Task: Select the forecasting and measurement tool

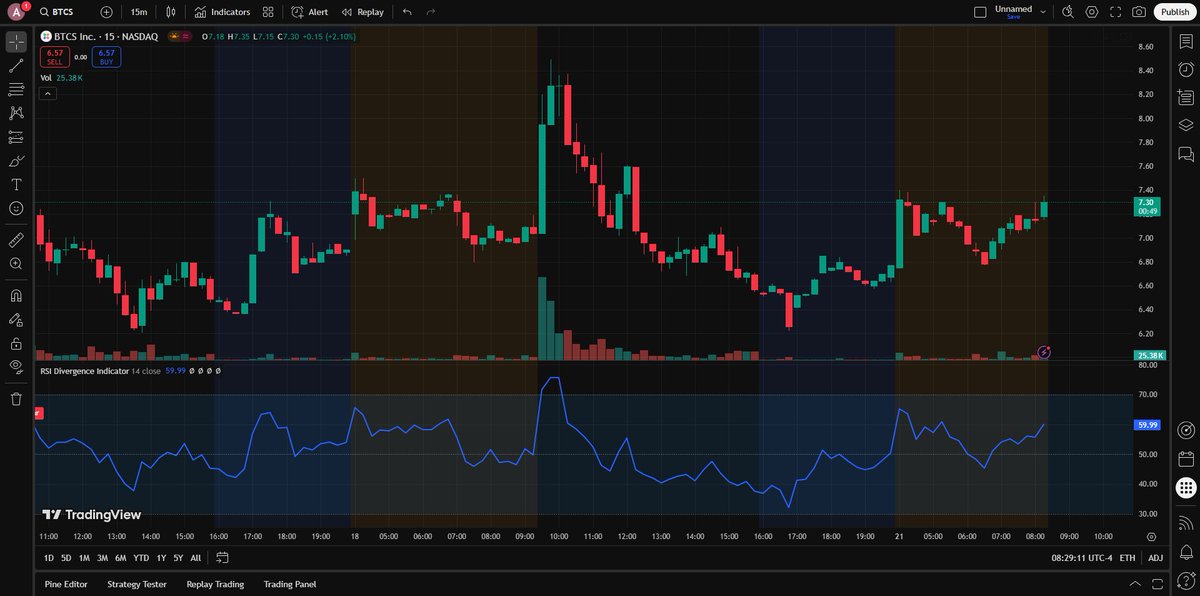Action: [16, 137]
